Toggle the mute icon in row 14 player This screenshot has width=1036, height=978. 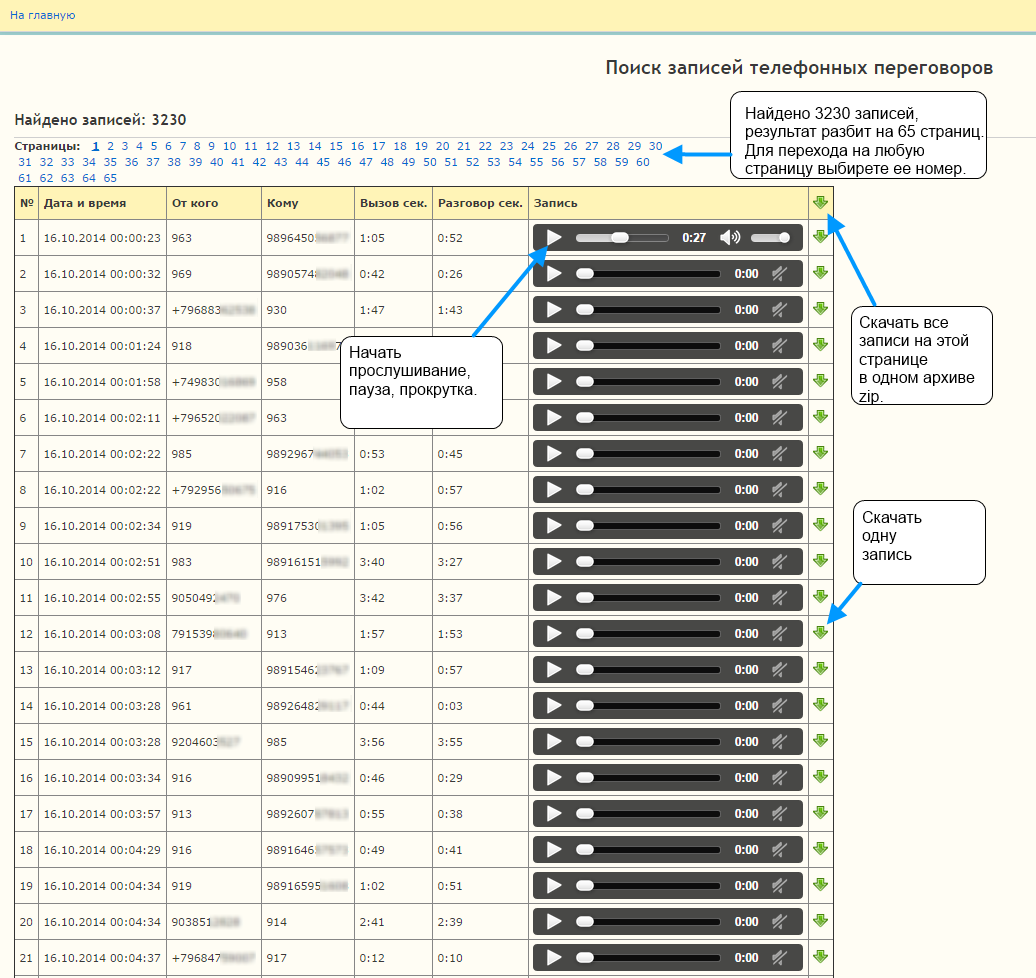click(780, 706)
